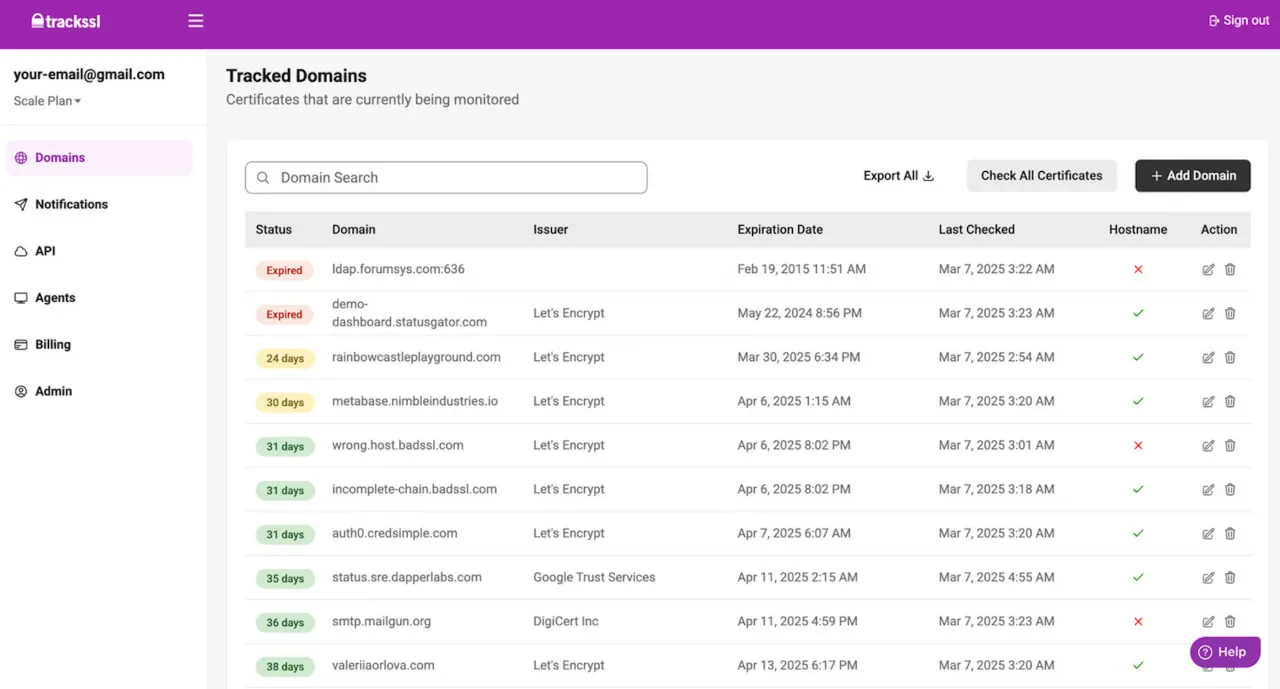Go to the API page

click(45, 251)
